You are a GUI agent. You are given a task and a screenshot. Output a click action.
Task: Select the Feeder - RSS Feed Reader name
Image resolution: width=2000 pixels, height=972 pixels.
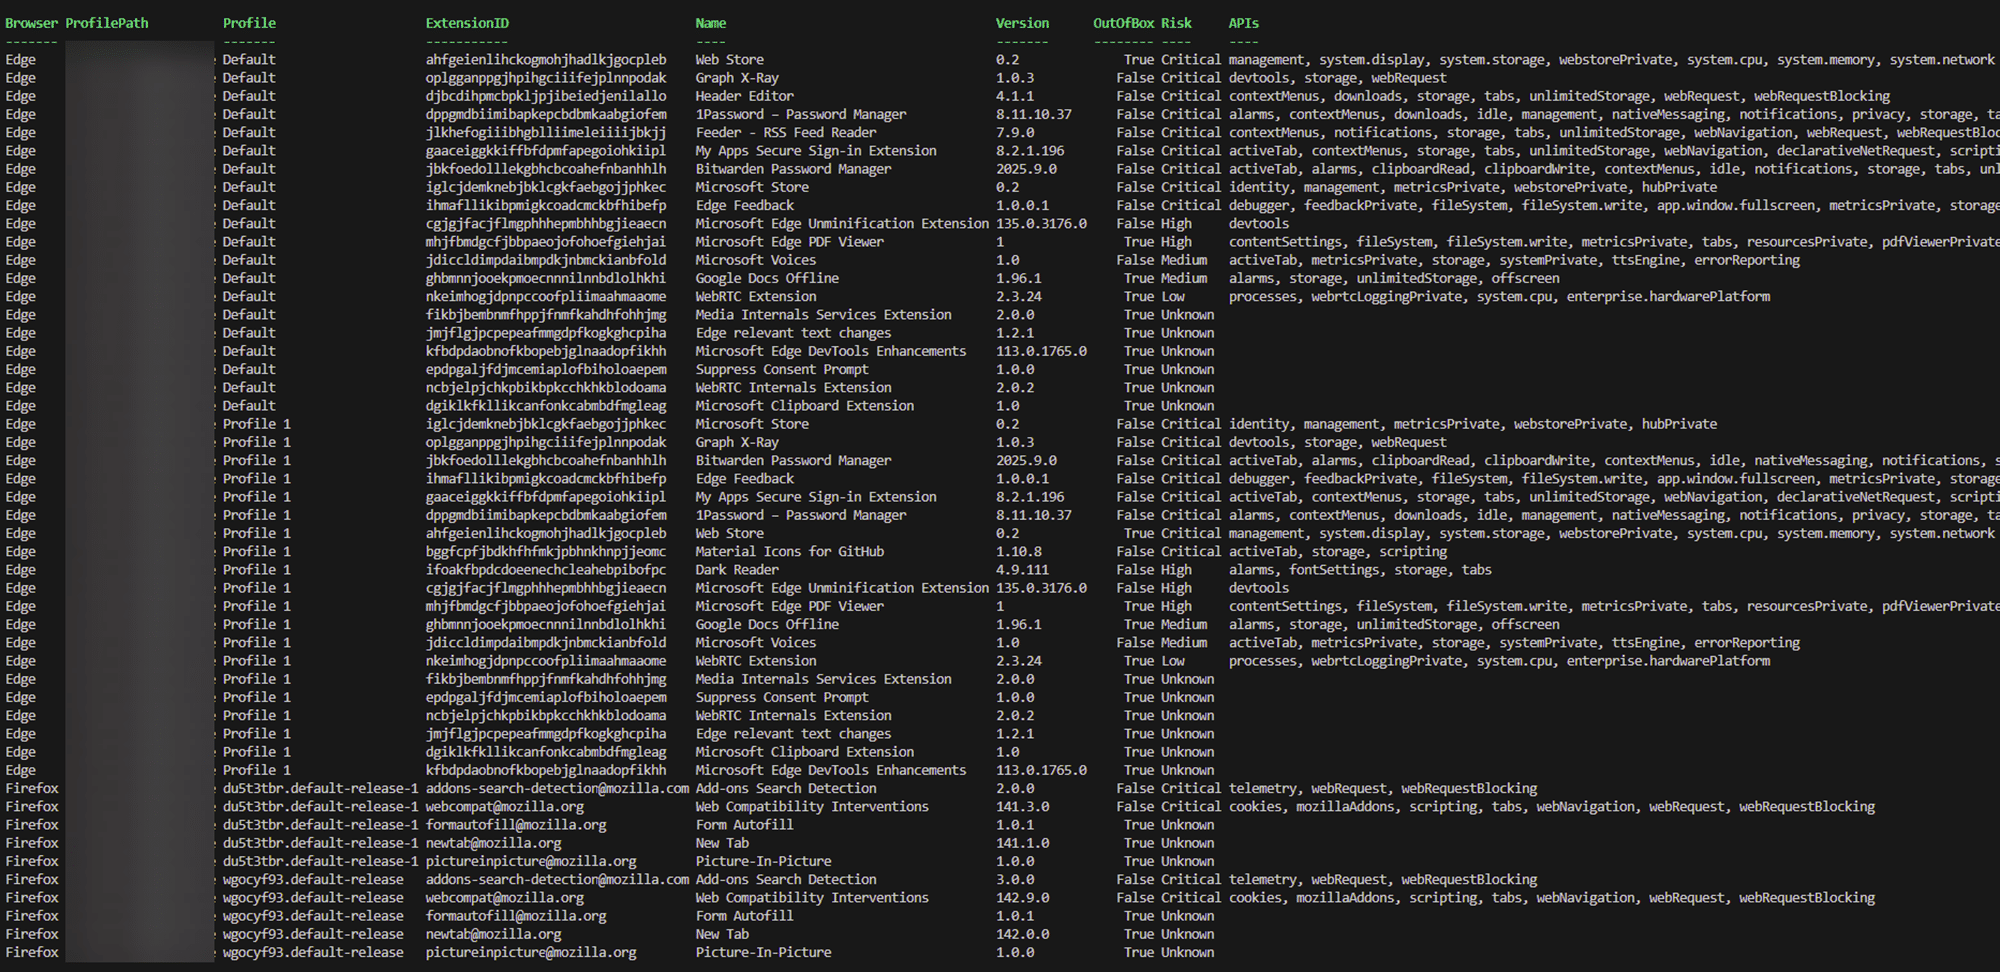785,133
